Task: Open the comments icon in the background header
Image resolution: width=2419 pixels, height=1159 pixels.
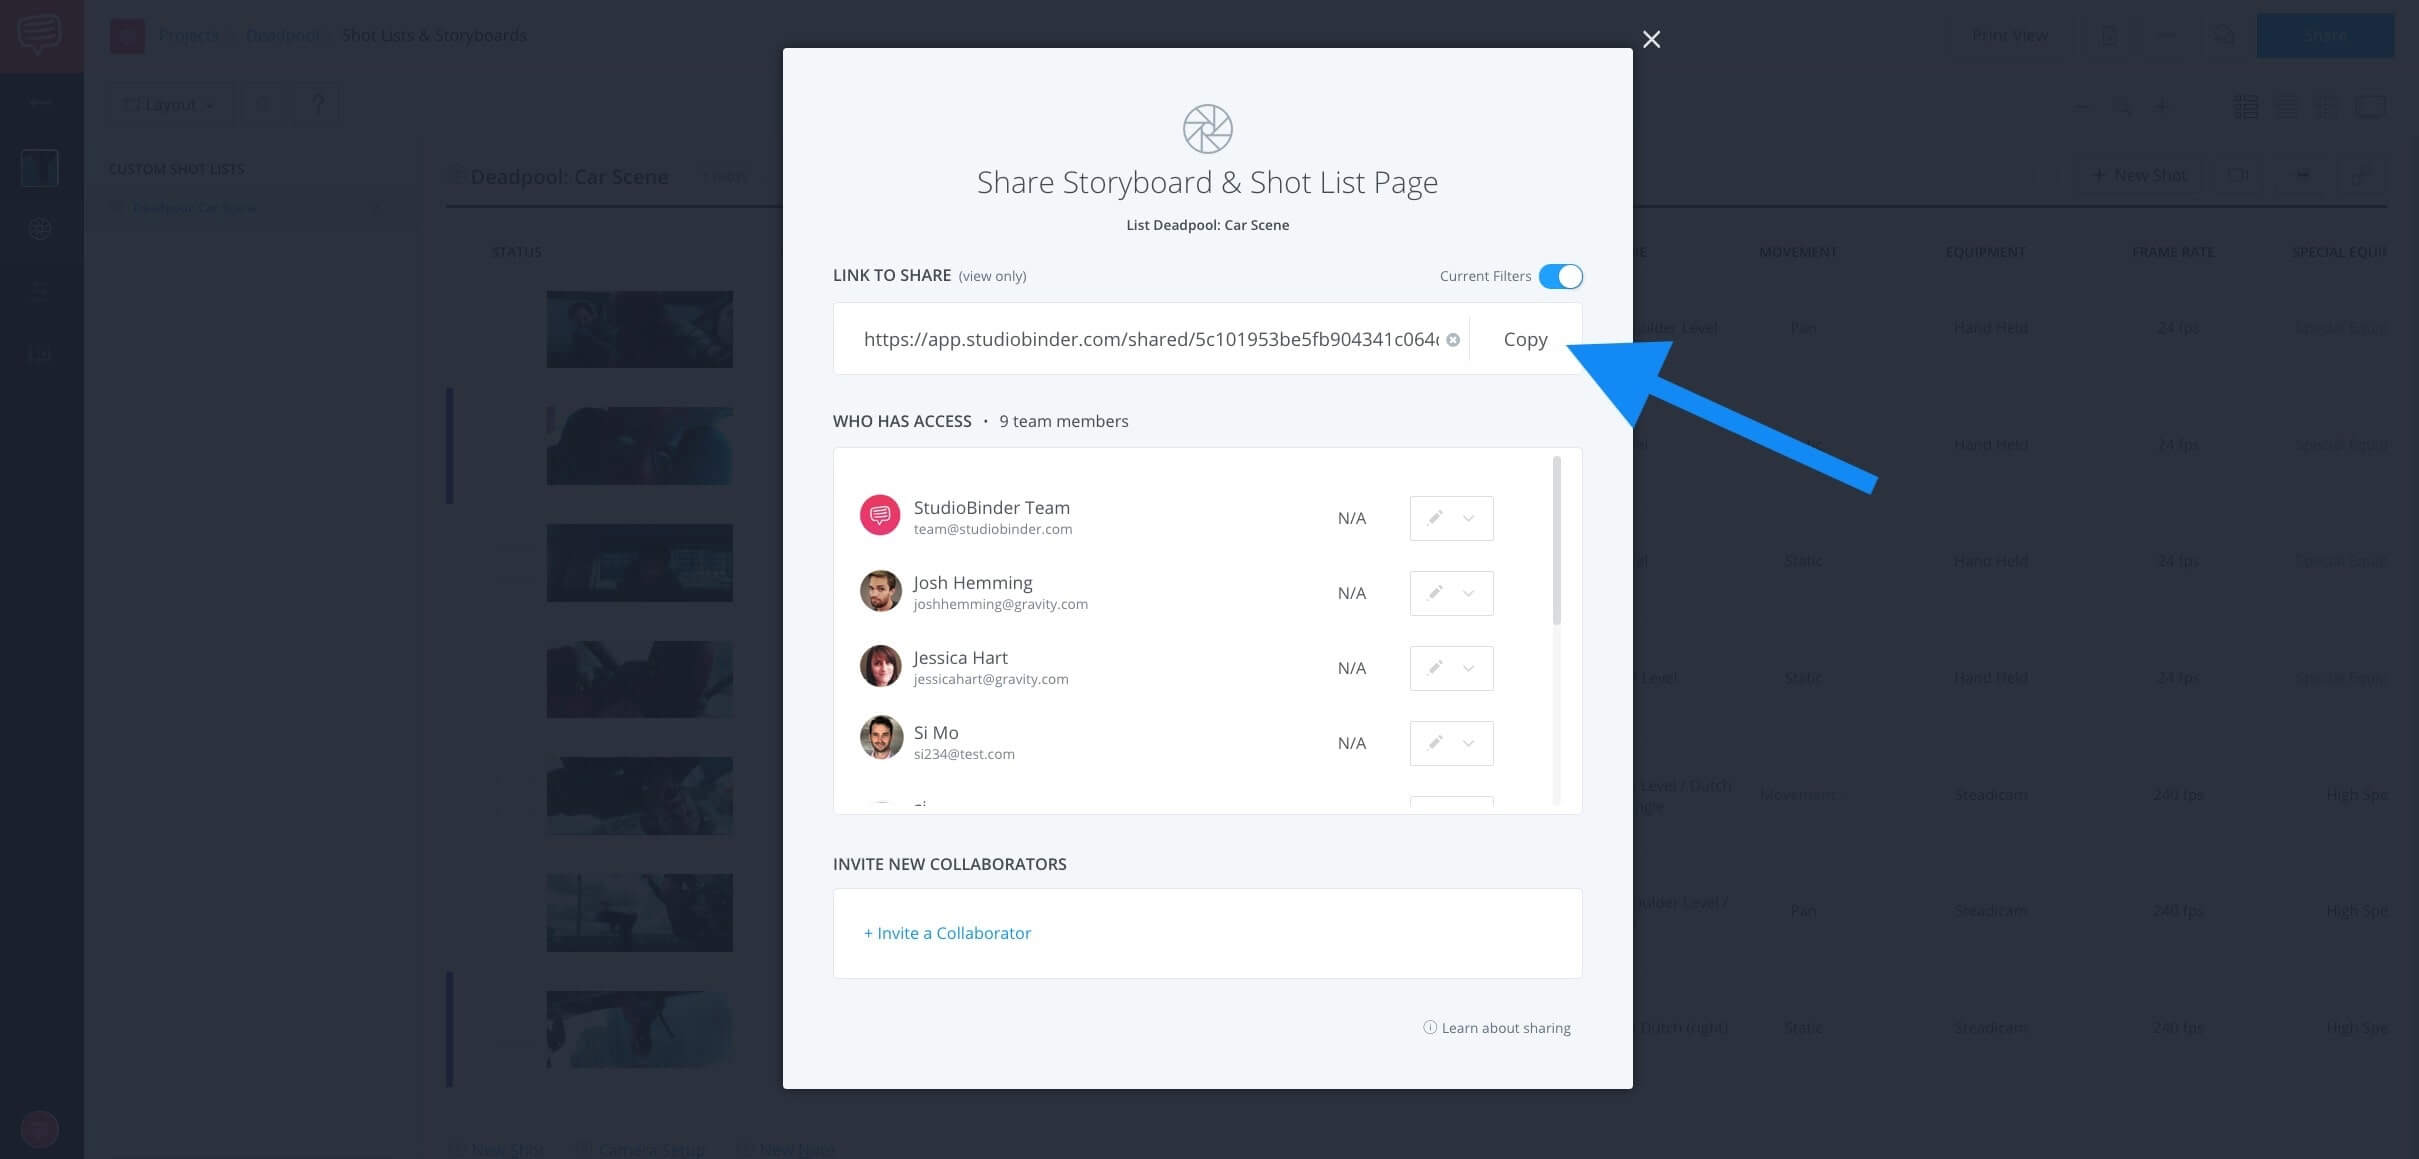Action: 2222,36
